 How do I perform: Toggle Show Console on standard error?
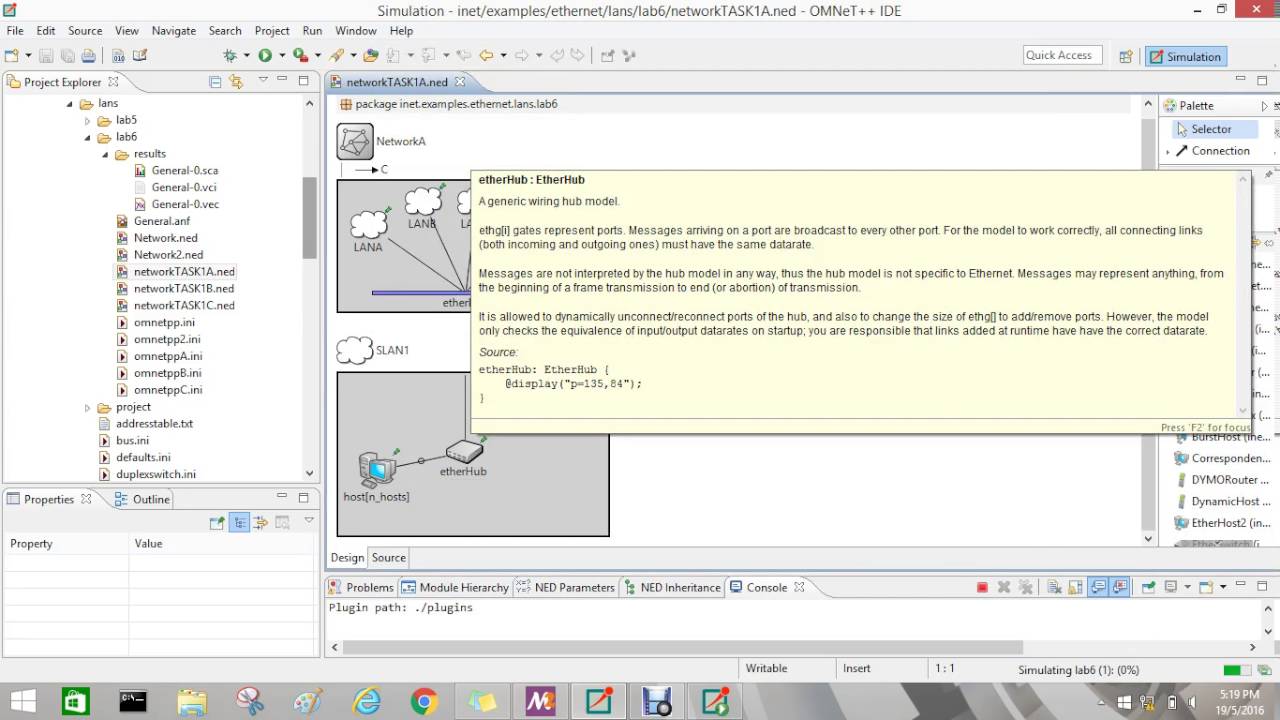point(1120,587)
